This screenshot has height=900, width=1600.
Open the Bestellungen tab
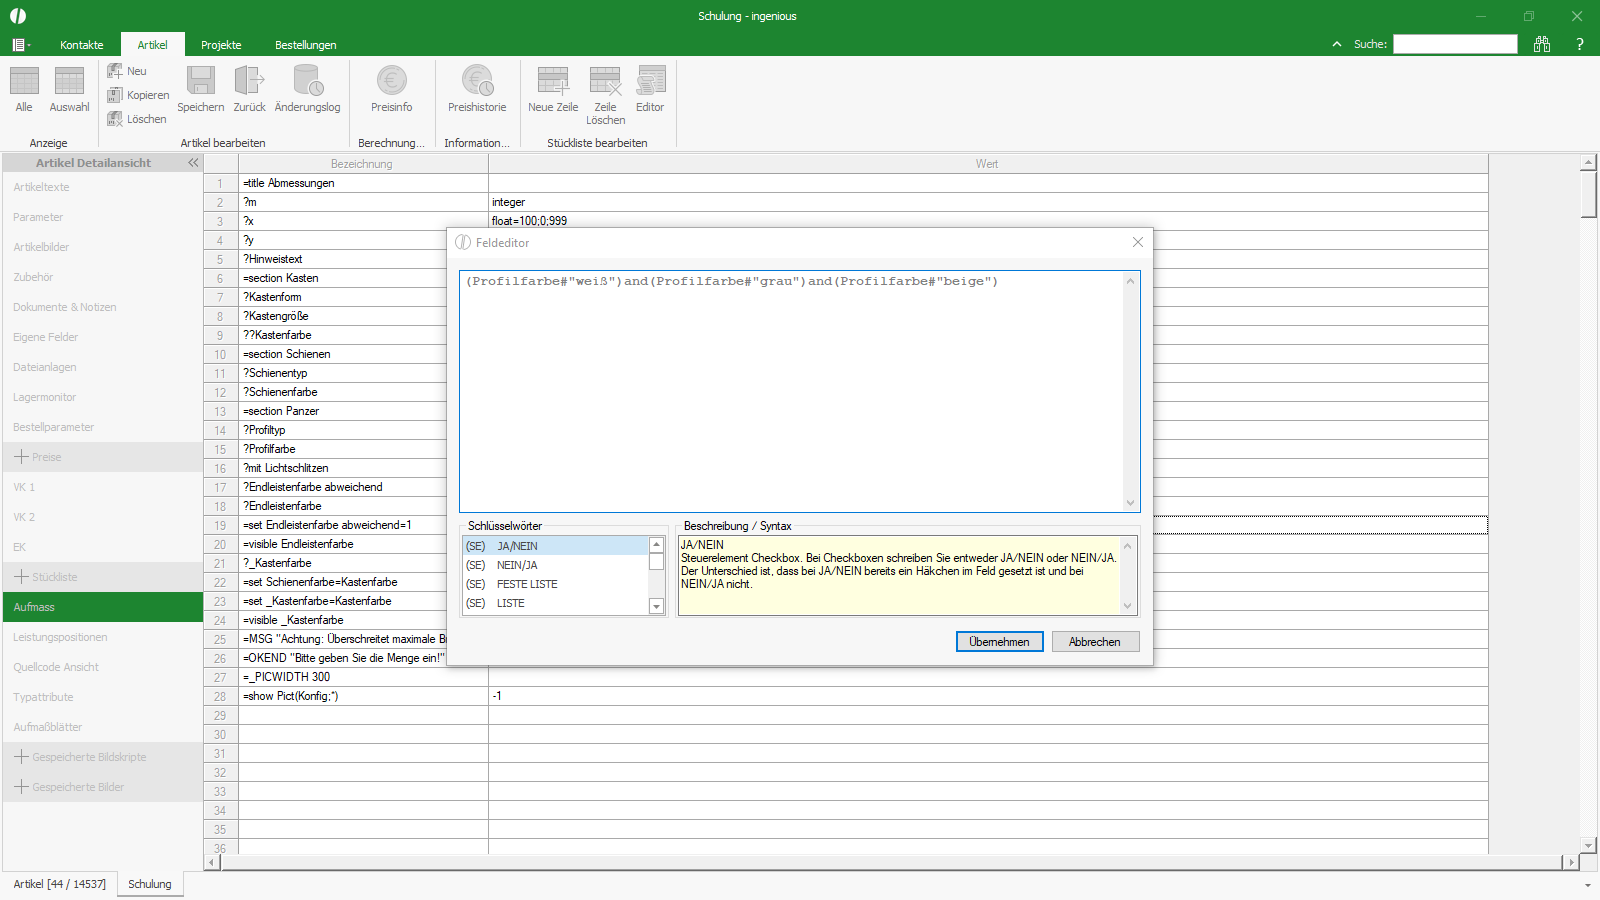pyautogui.click(x=305, y=45)
